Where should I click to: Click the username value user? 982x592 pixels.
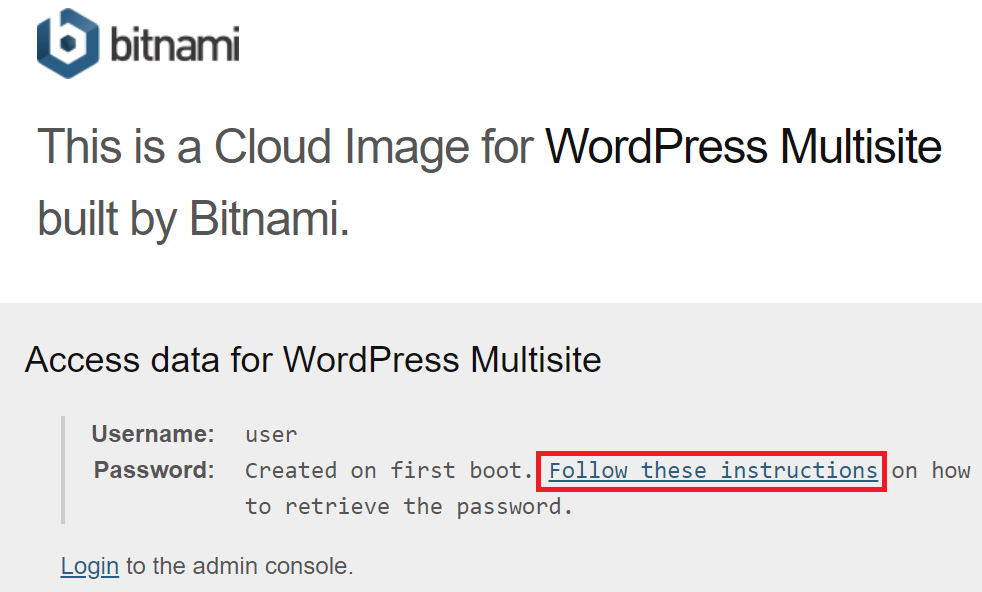coord(271,435)
